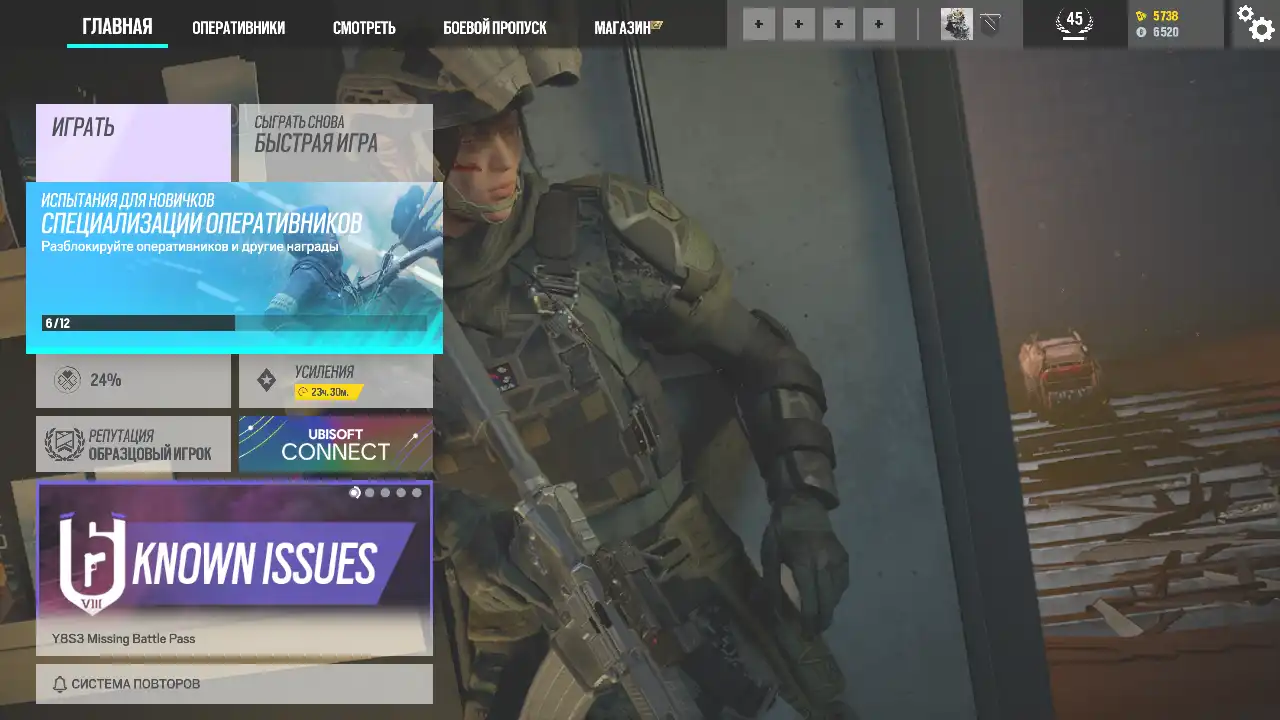
Task: Click the bell icon for replay system
Action: tap(60, 684)
